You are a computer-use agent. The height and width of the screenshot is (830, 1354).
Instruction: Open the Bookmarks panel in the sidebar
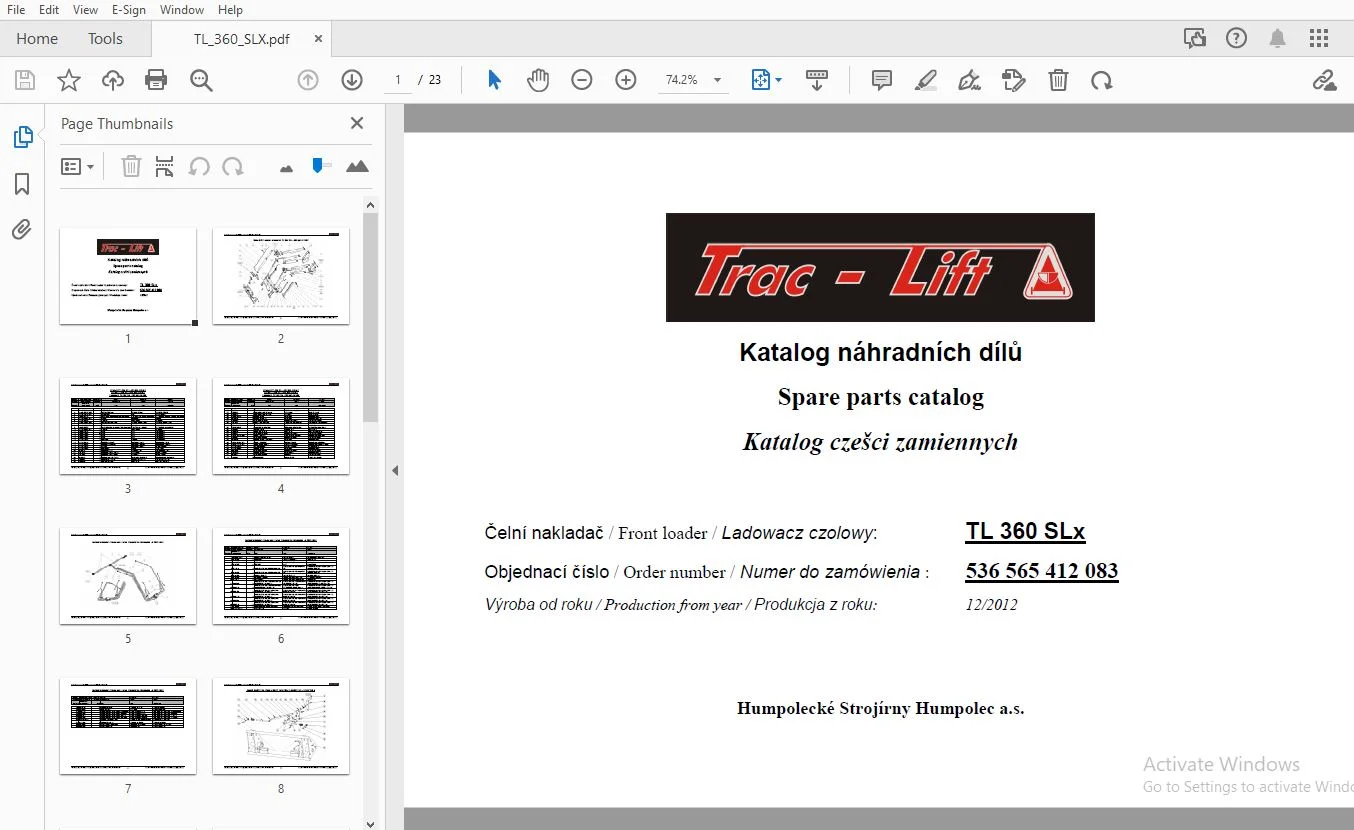(22, 184)
